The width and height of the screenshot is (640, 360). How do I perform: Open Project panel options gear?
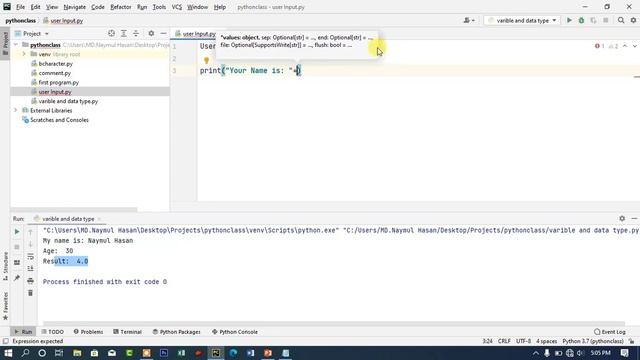click(151, 33)
